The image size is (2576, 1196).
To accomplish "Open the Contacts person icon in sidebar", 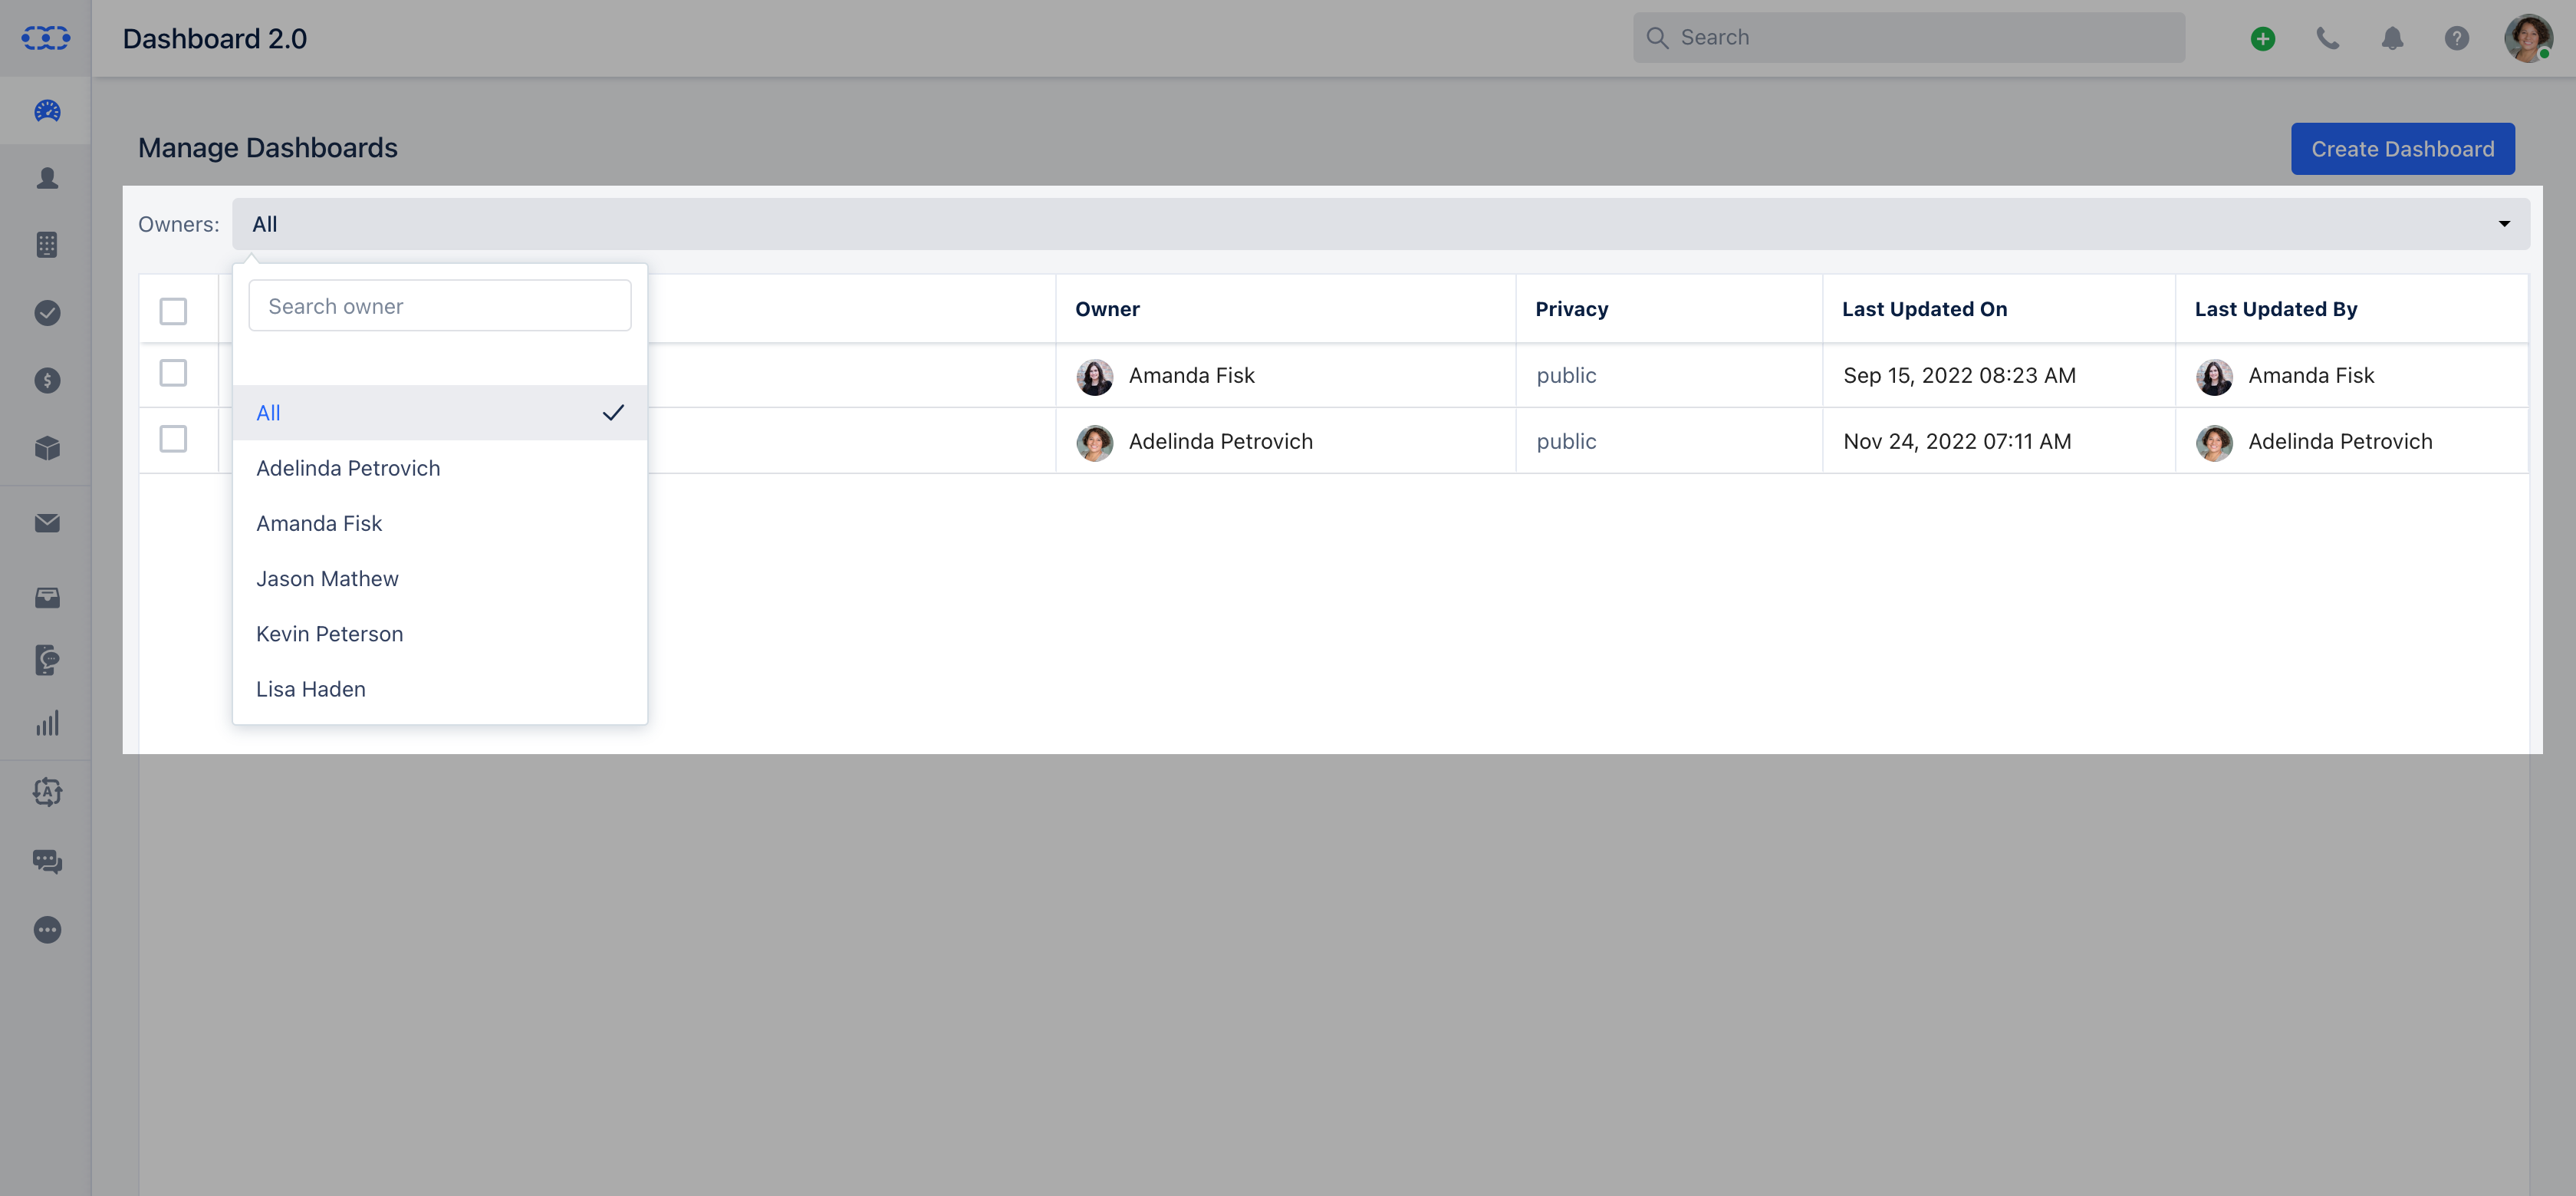I will pos(47,178).
